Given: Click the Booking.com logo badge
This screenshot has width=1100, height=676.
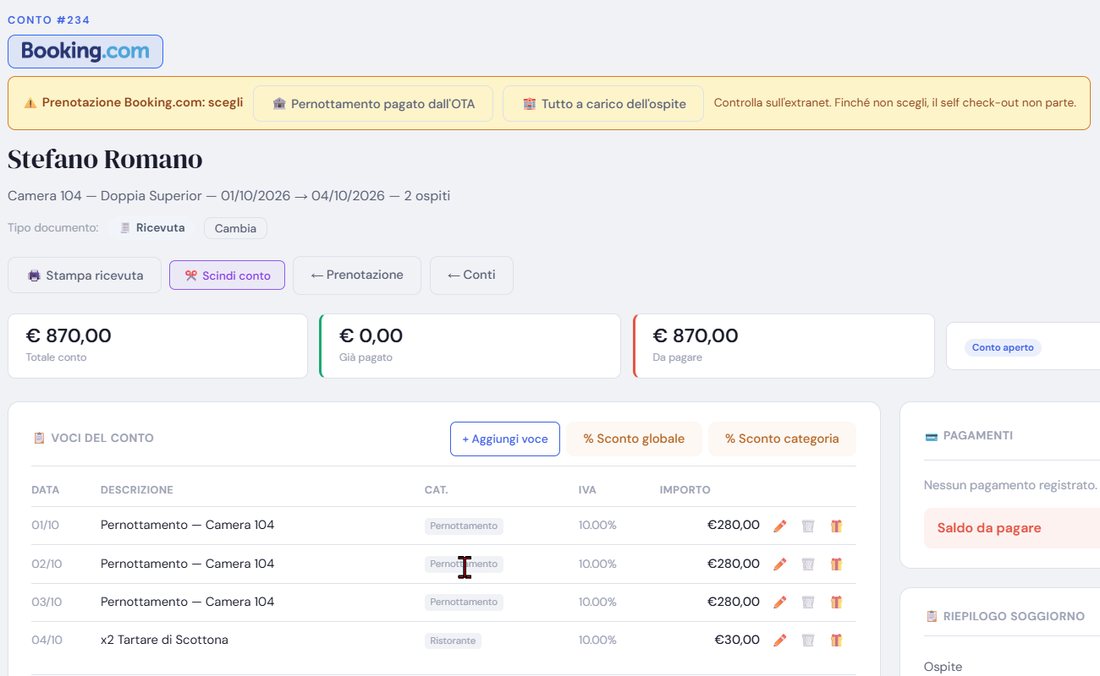Looking at the screenshot, I should click(x=85, y=51).
